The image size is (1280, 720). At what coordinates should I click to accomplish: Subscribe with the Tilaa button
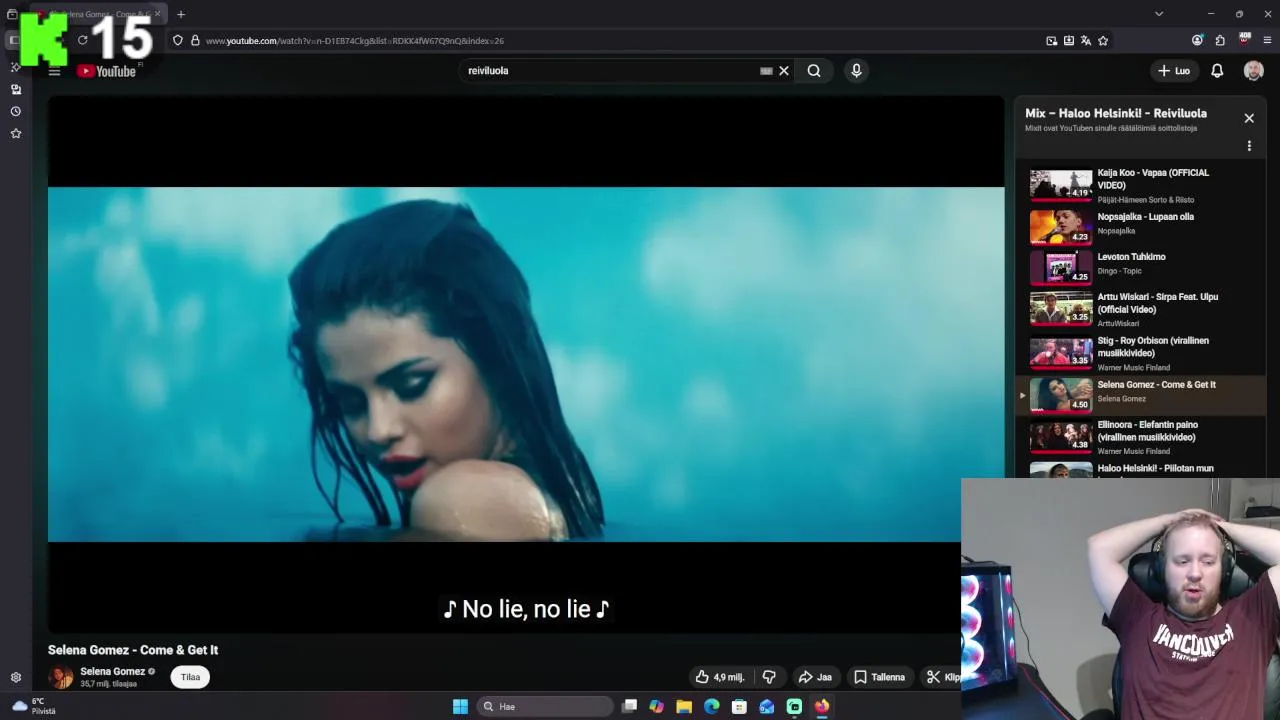pos(190,677)
